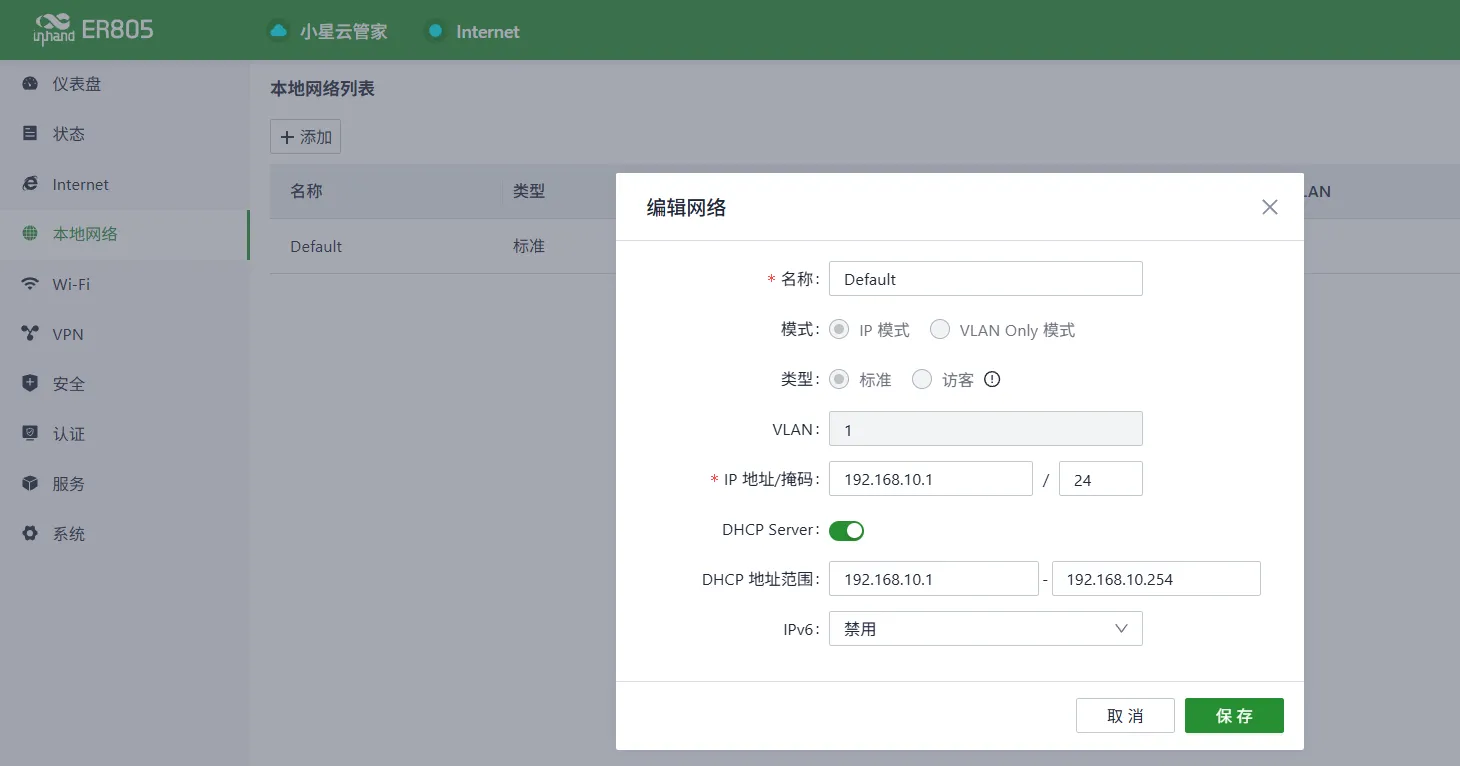
Task: Click the 仪表盘 dashboard icon
Action: [x=30, y=84]
